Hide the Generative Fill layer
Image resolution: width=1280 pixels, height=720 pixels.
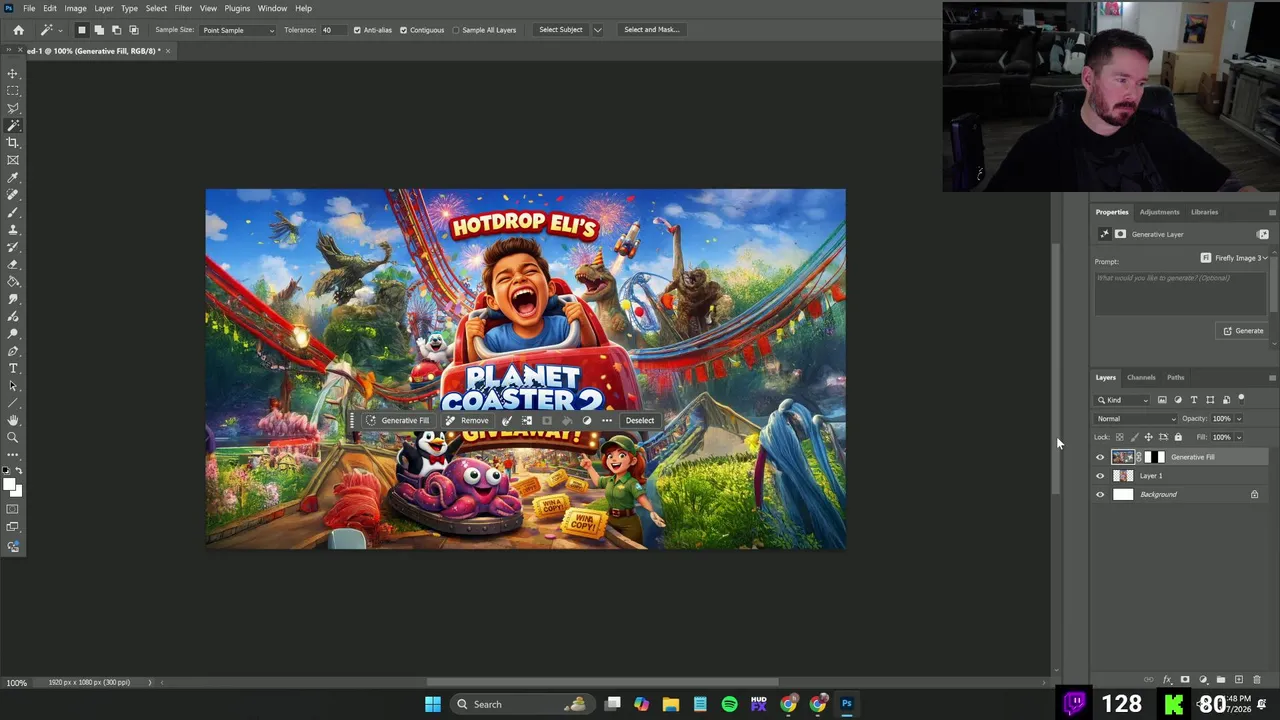pos(1100,457)
